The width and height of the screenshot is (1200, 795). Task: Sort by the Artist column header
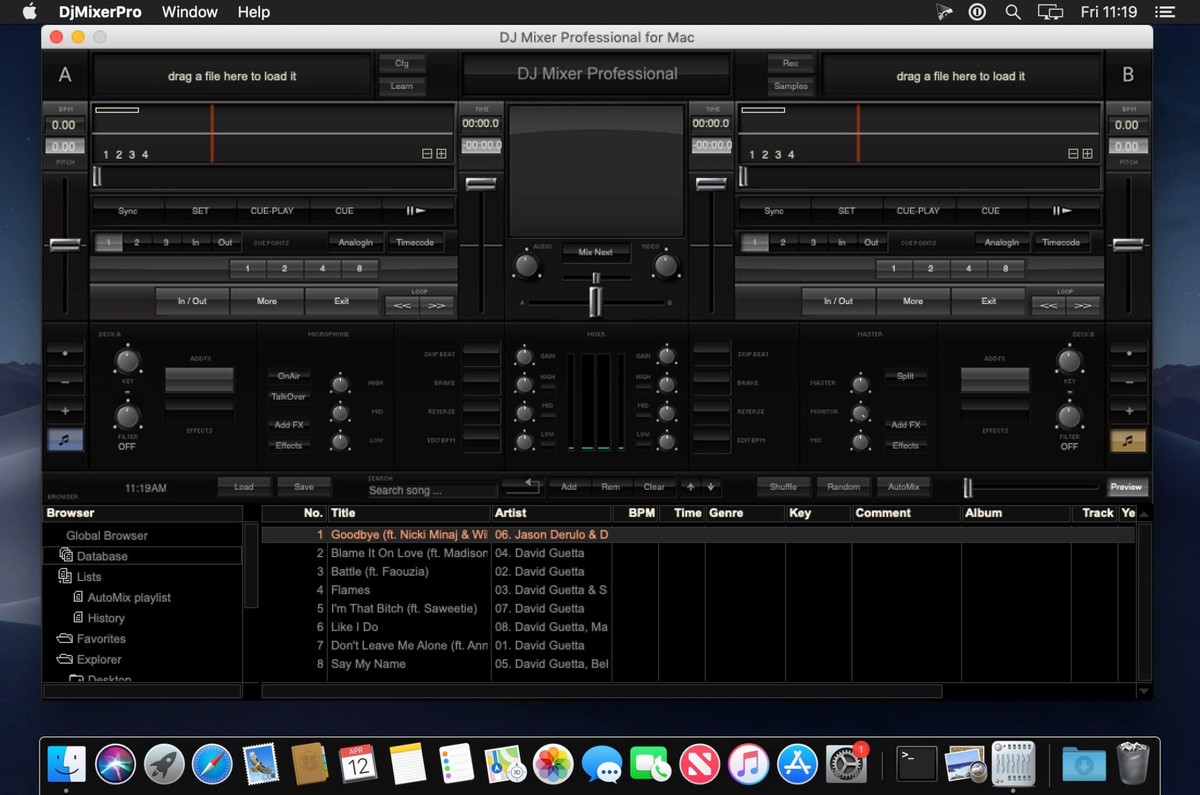tap(551, 513)
